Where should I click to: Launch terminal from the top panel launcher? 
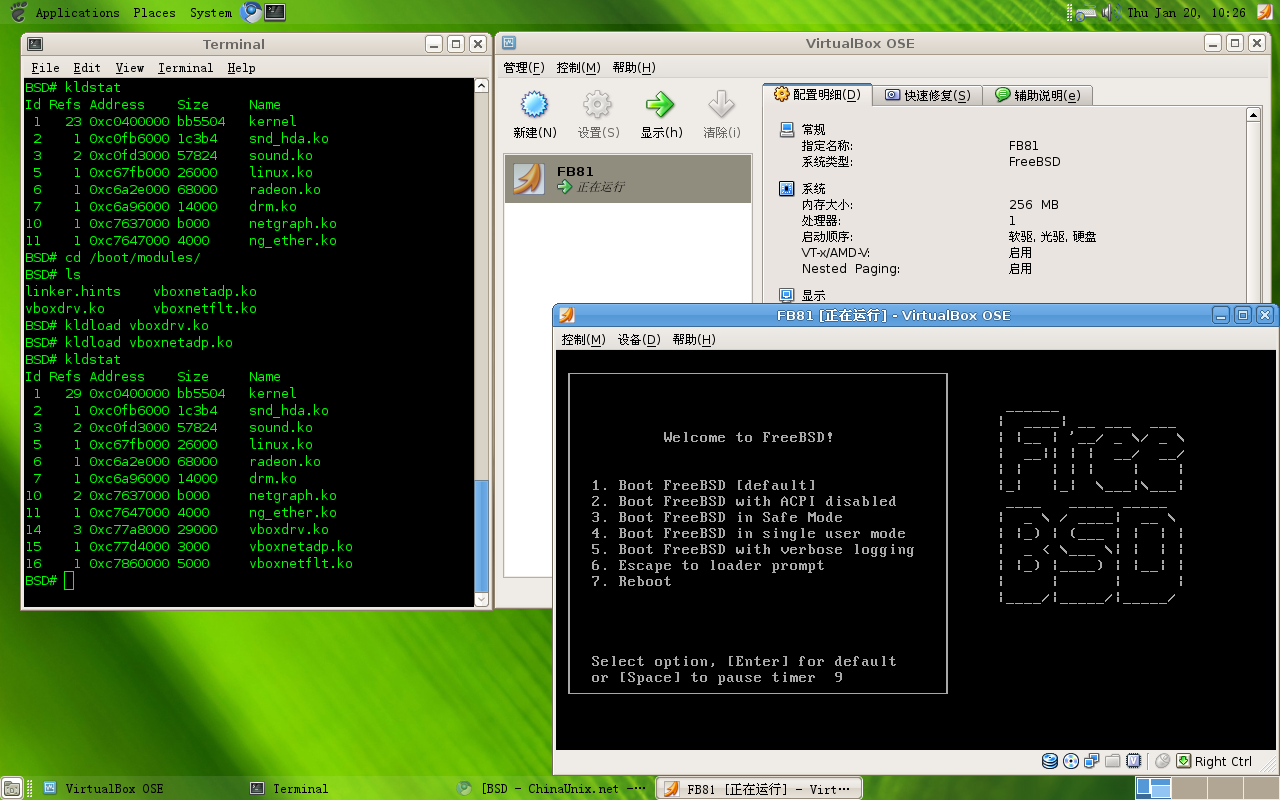275,12
